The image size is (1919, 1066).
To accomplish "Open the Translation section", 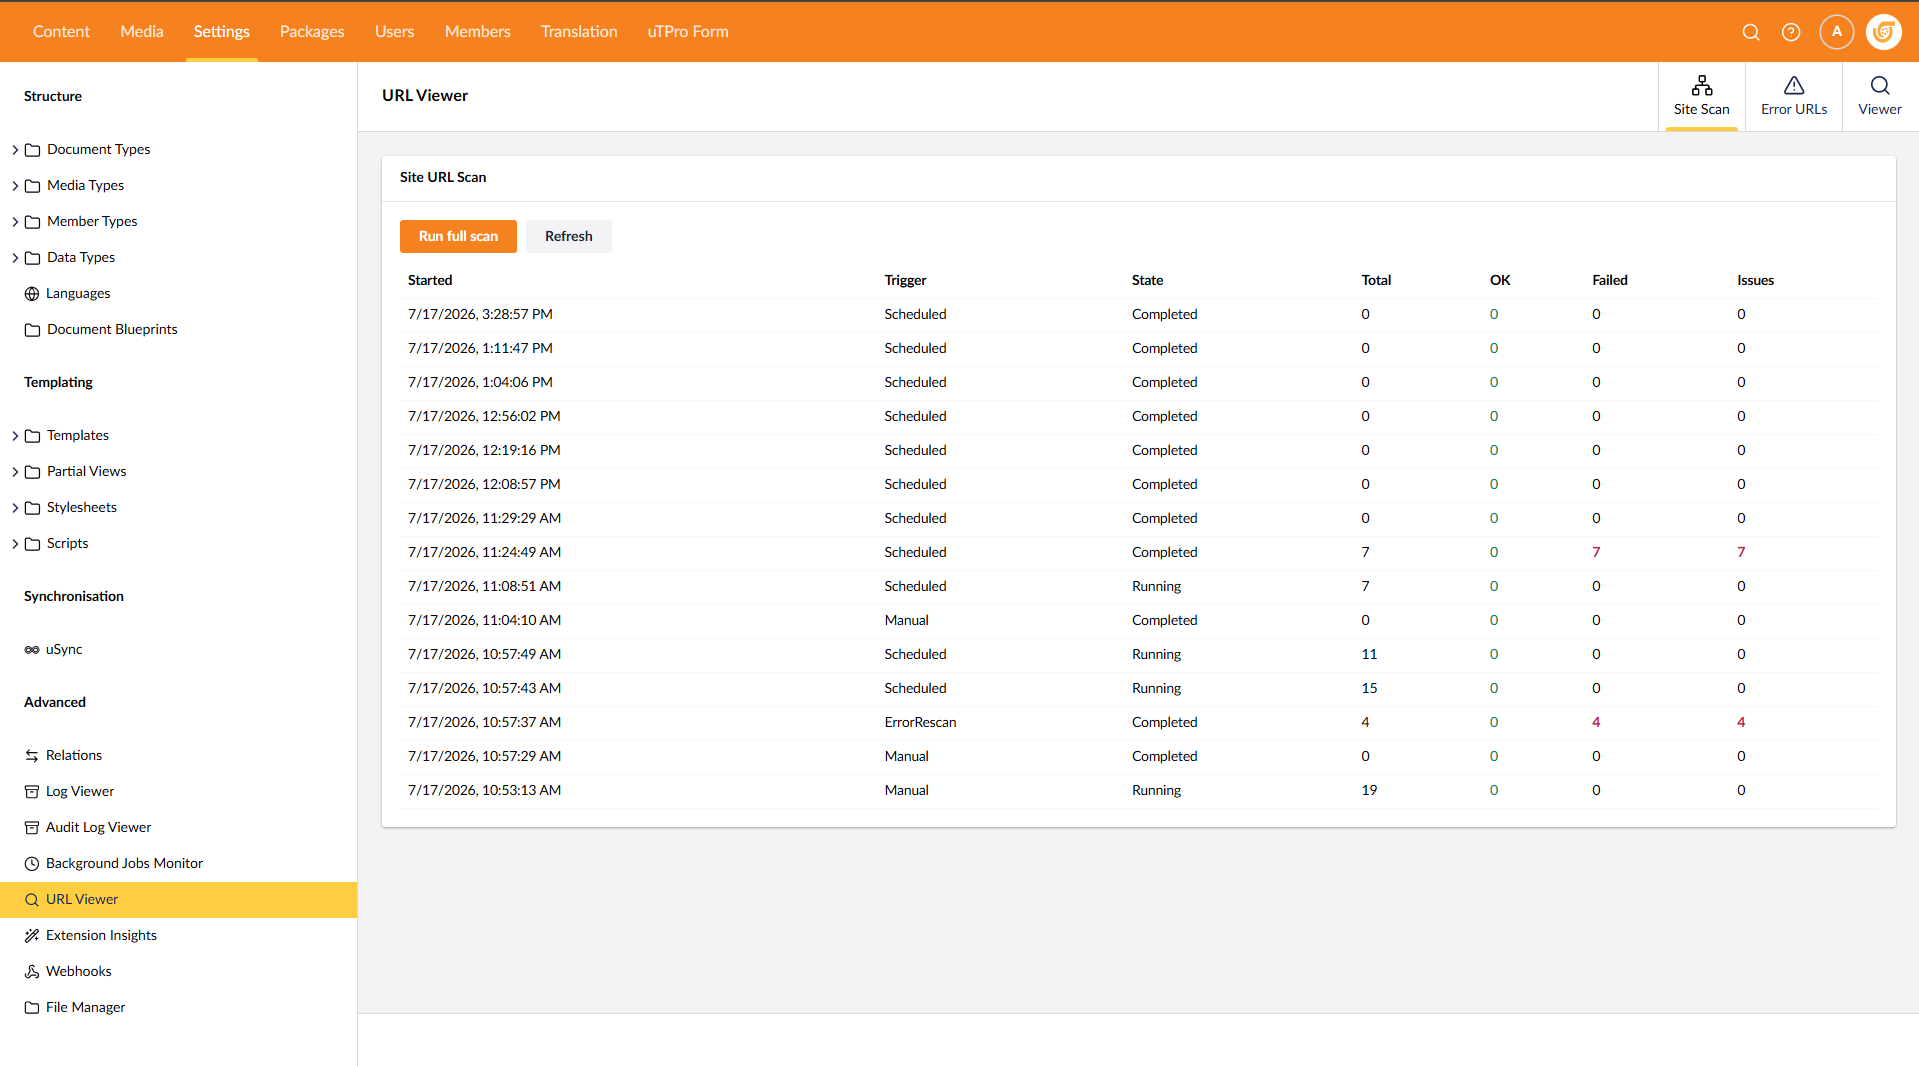I will [x=579, y=32].
